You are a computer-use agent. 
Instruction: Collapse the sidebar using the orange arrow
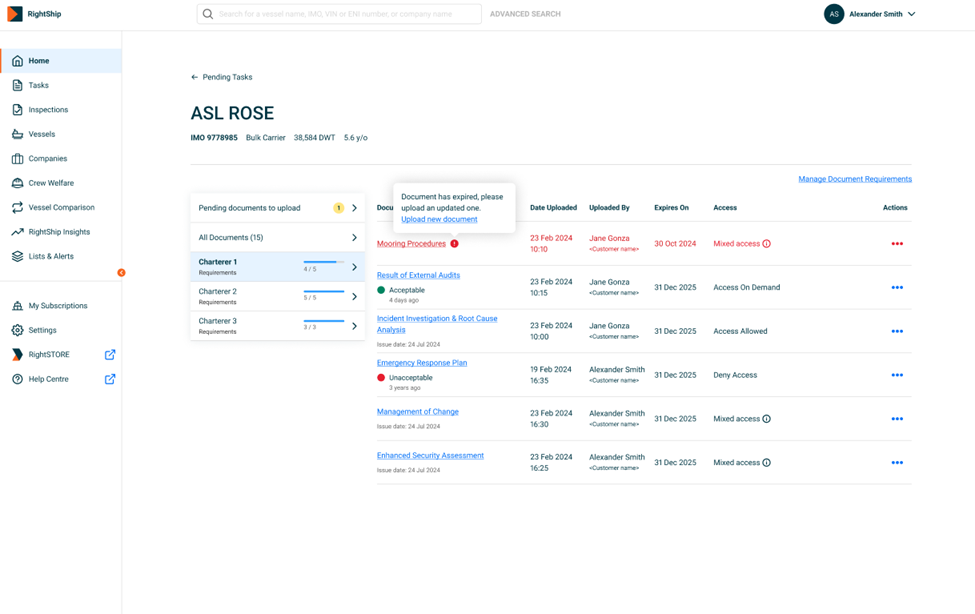click(x=121, y=272)
